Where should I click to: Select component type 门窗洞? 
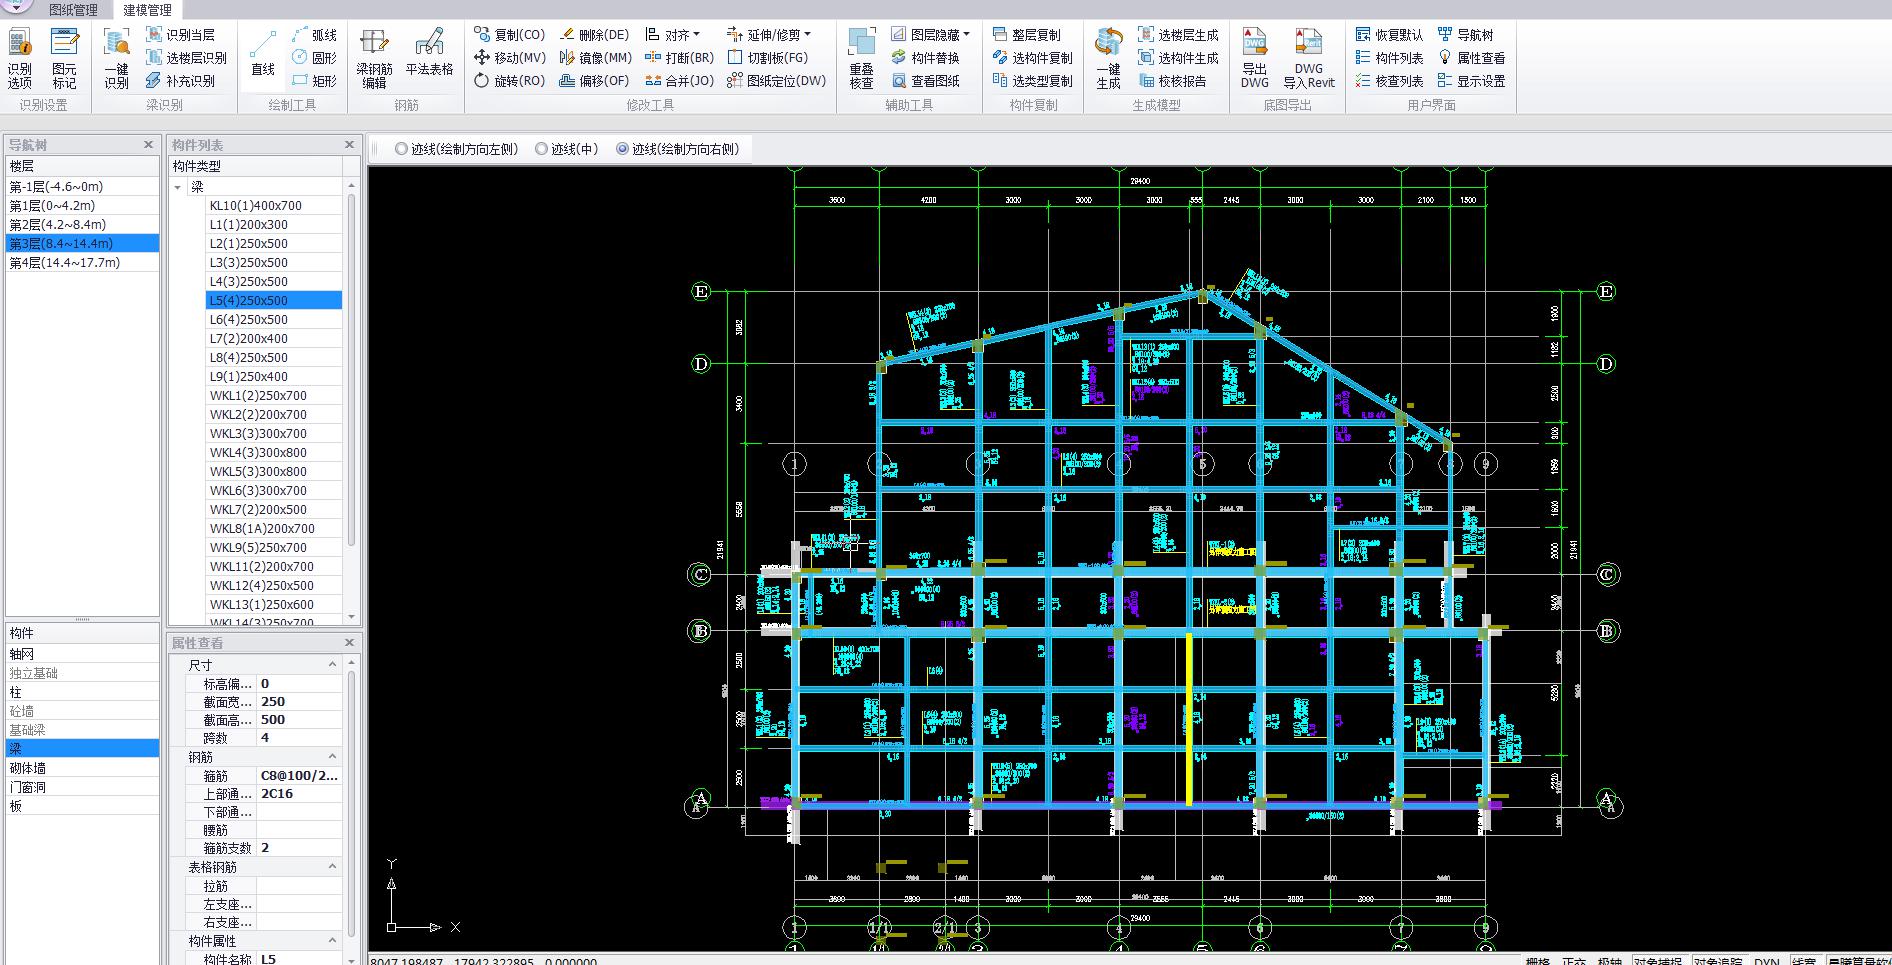[x=82, y=787]
